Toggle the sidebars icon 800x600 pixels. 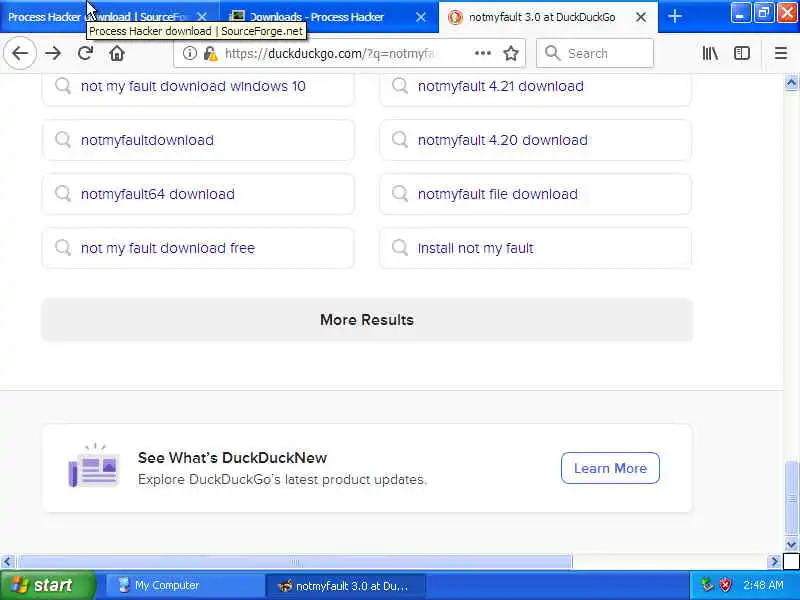pos(742,53)
